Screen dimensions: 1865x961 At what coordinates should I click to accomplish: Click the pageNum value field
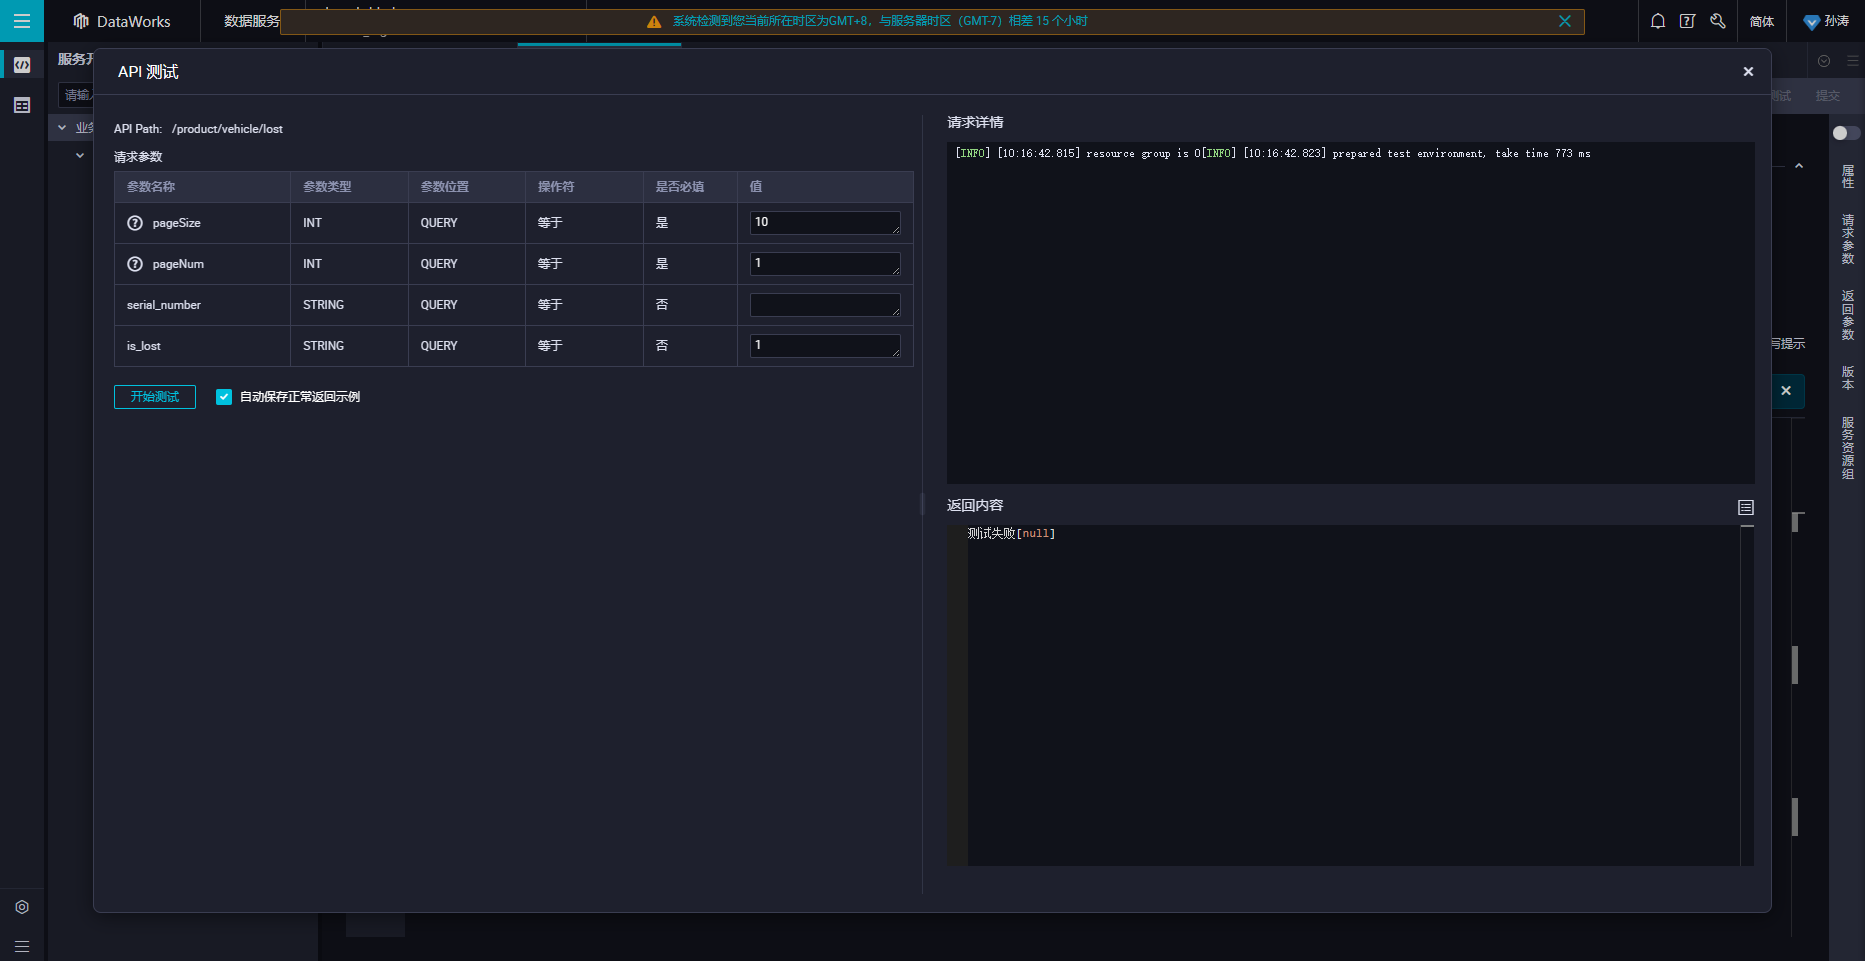(825, 264)
